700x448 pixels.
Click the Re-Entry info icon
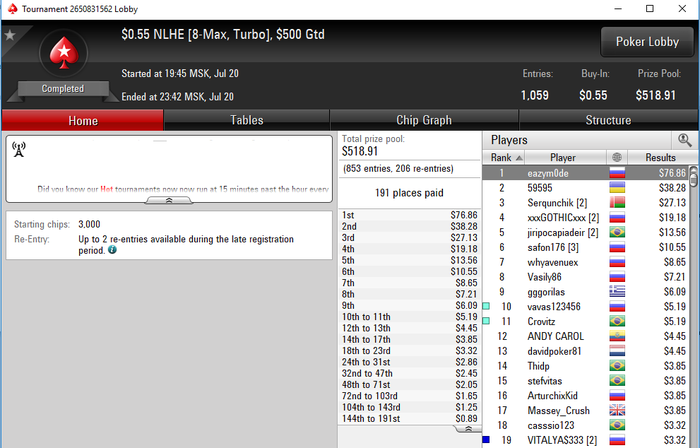[112, 250]
